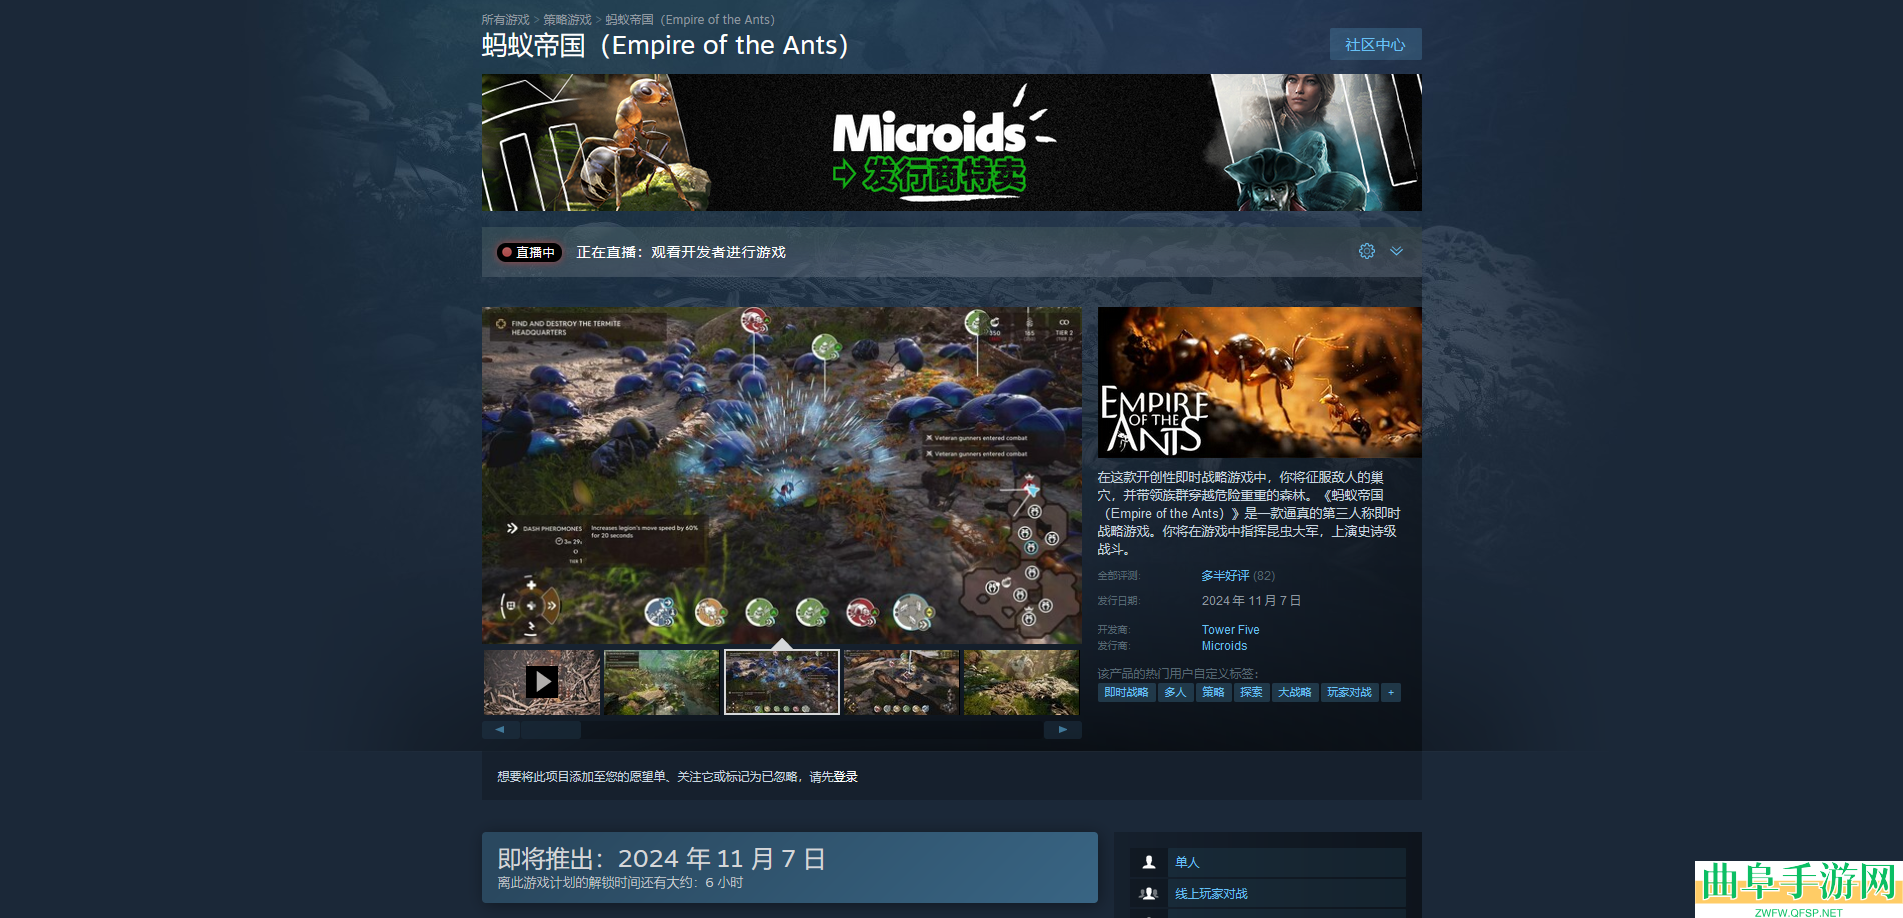Click the online PvP players icon
This screenshot has width=1903, height=918.
pos(1149,894)
